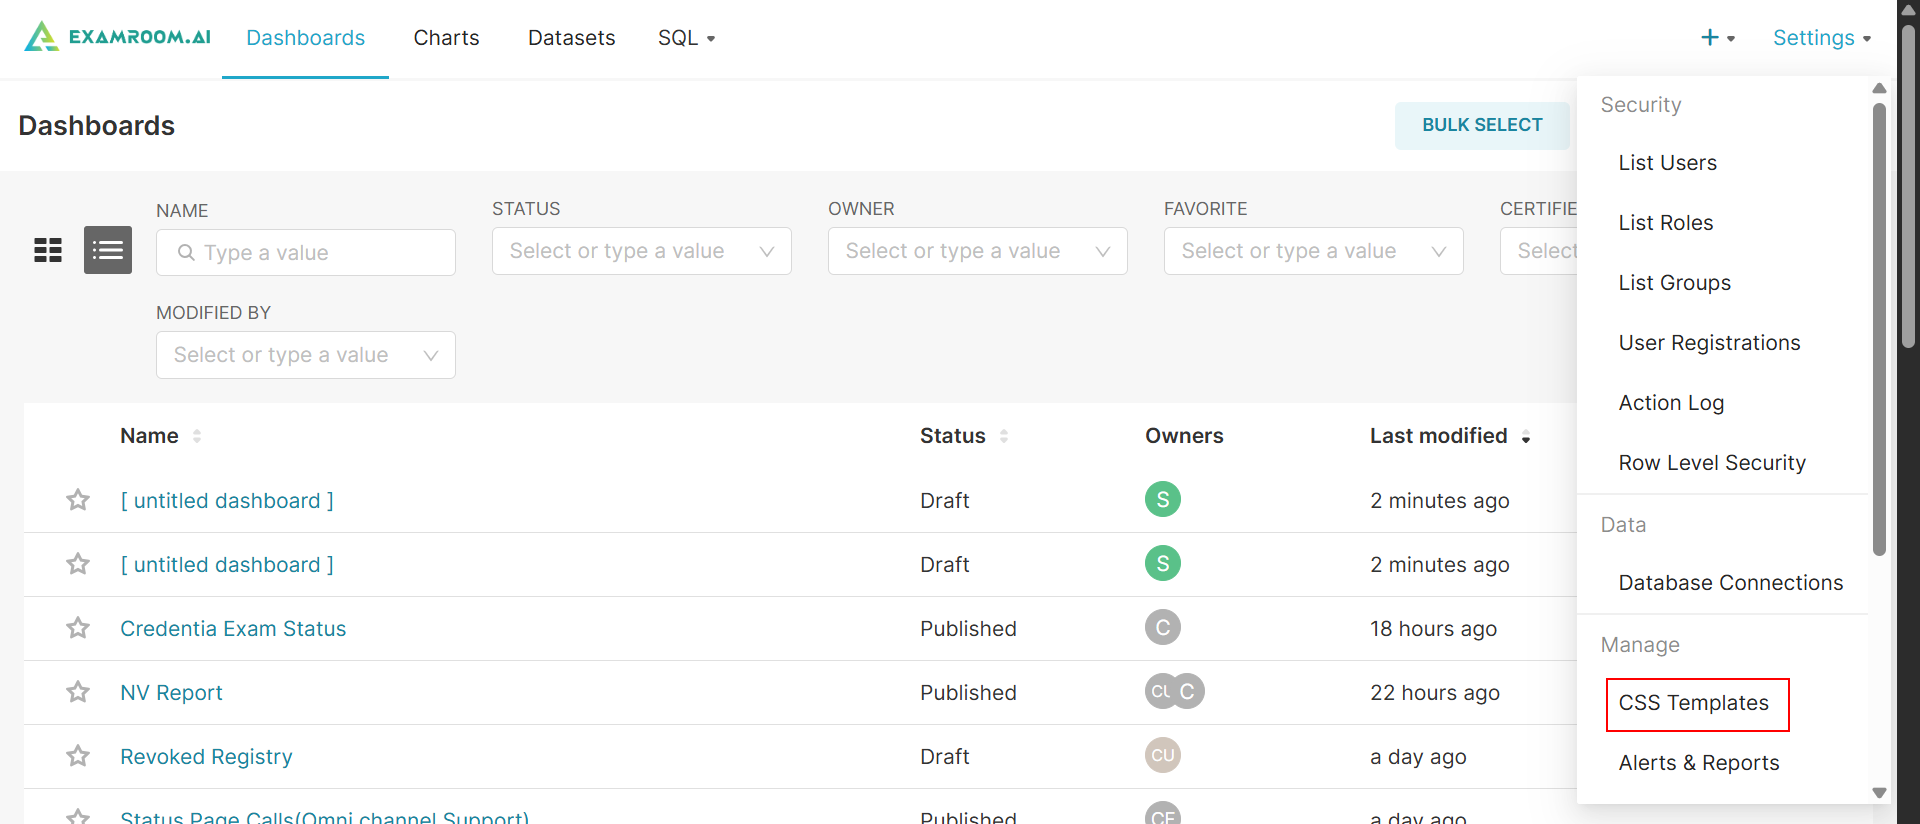Click the Settings menu scrollbar
This screenshot has width=1920, height=824.
1879,330
